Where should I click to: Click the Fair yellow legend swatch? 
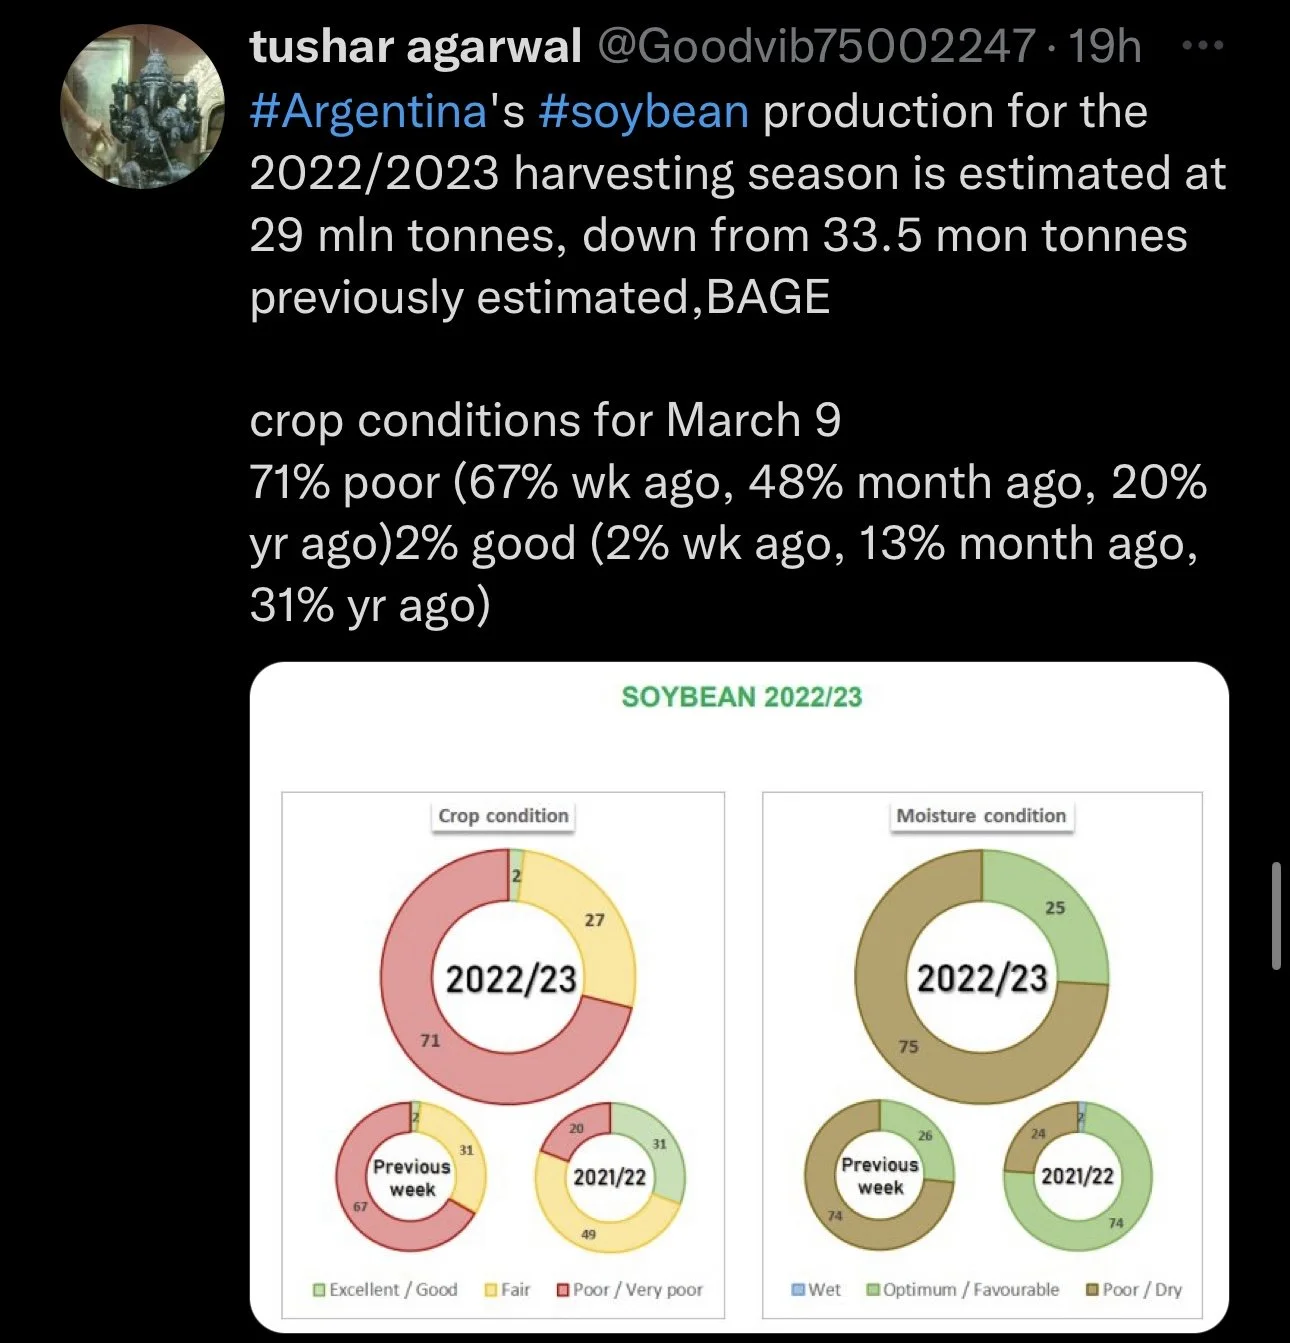(491, 1290)
